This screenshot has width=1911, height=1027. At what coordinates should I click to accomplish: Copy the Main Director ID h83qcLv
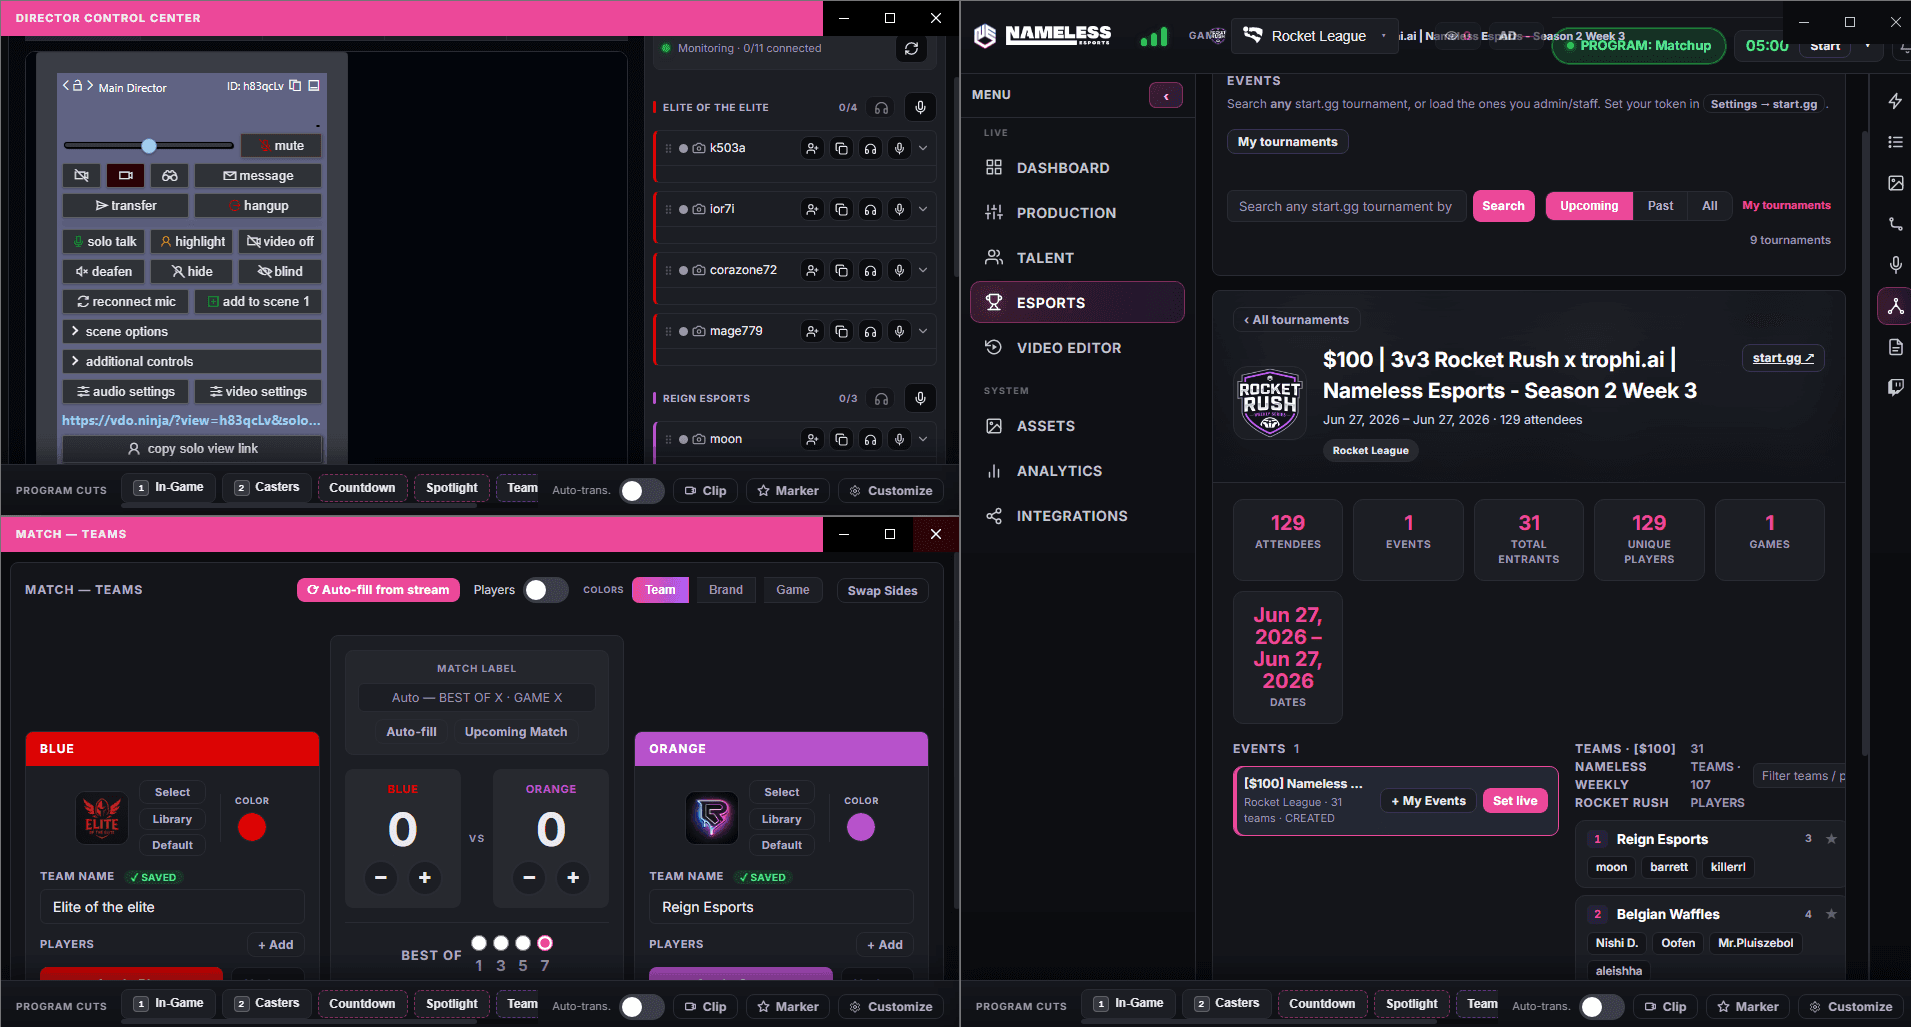(295, 86)
